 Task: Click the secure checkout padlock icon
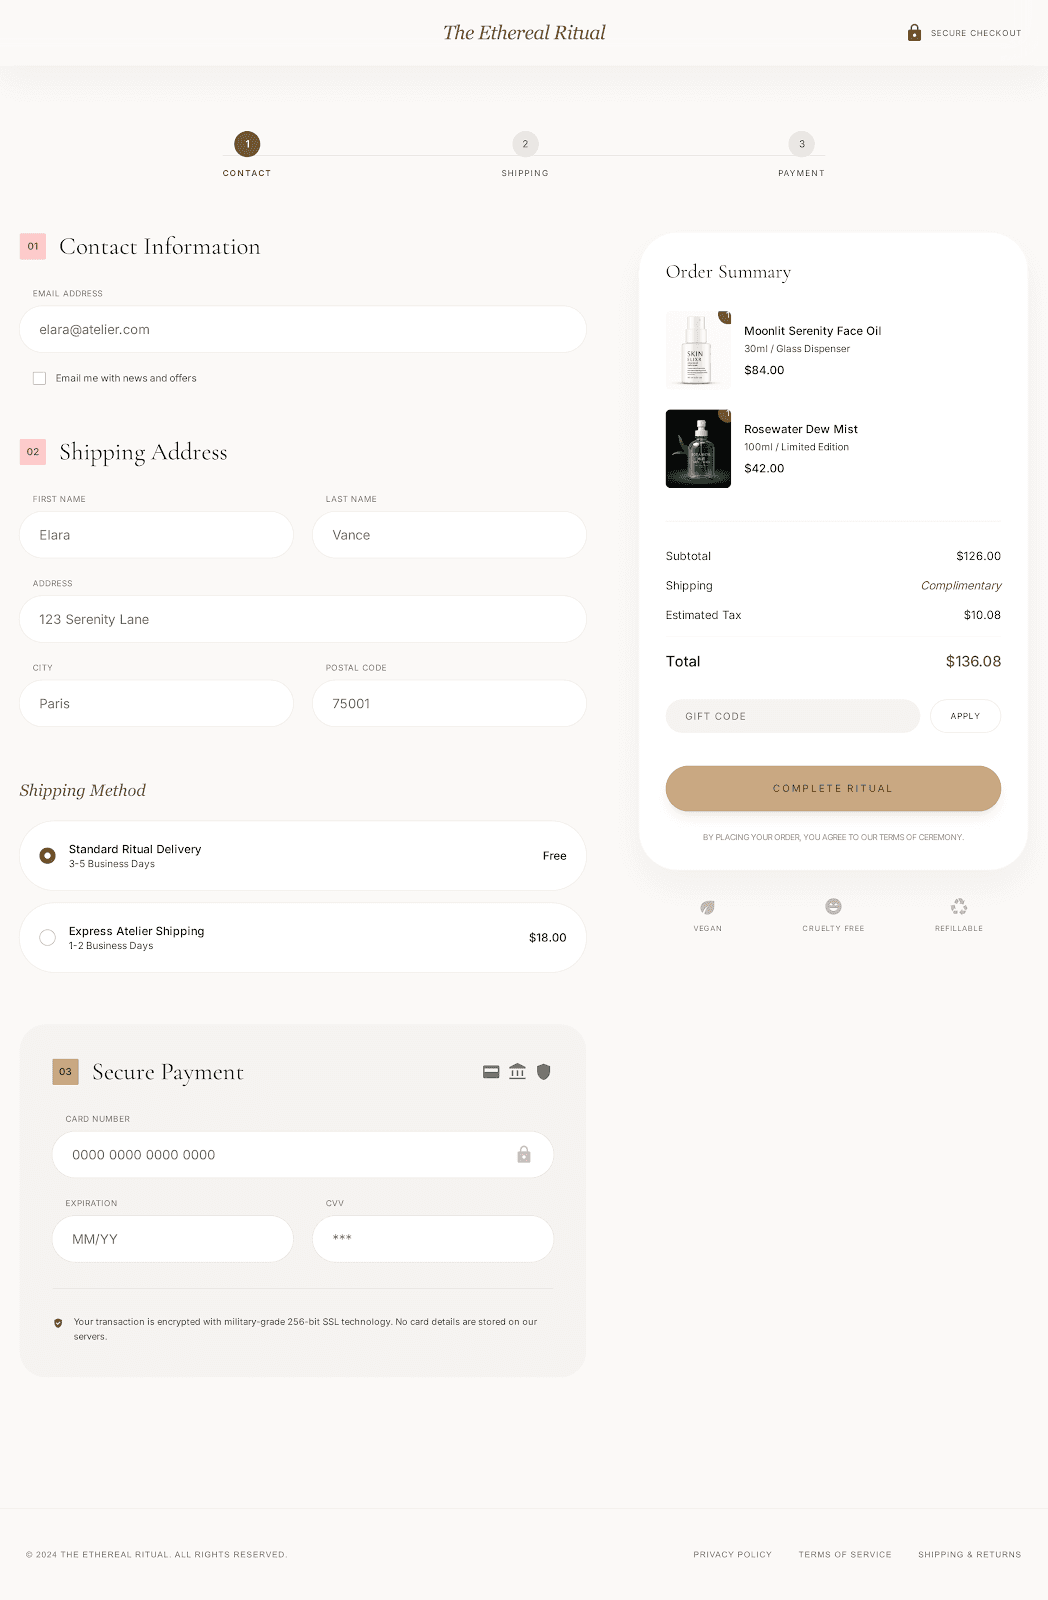(914, 33)
